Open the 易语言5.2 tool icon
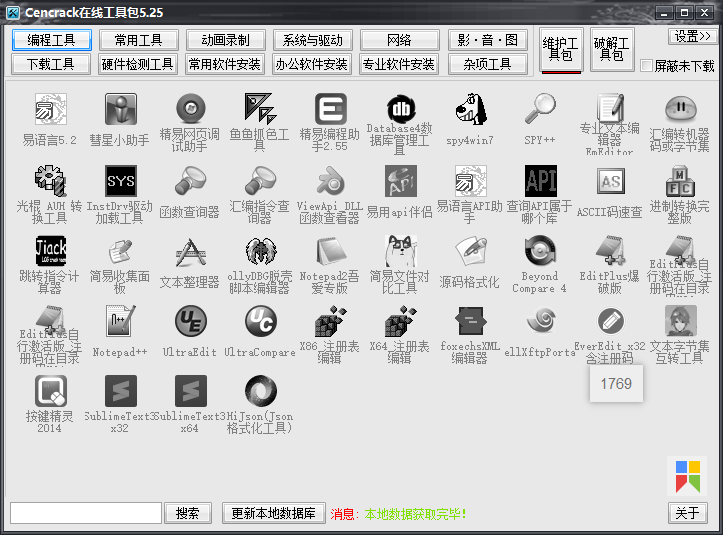 point(51,109)
